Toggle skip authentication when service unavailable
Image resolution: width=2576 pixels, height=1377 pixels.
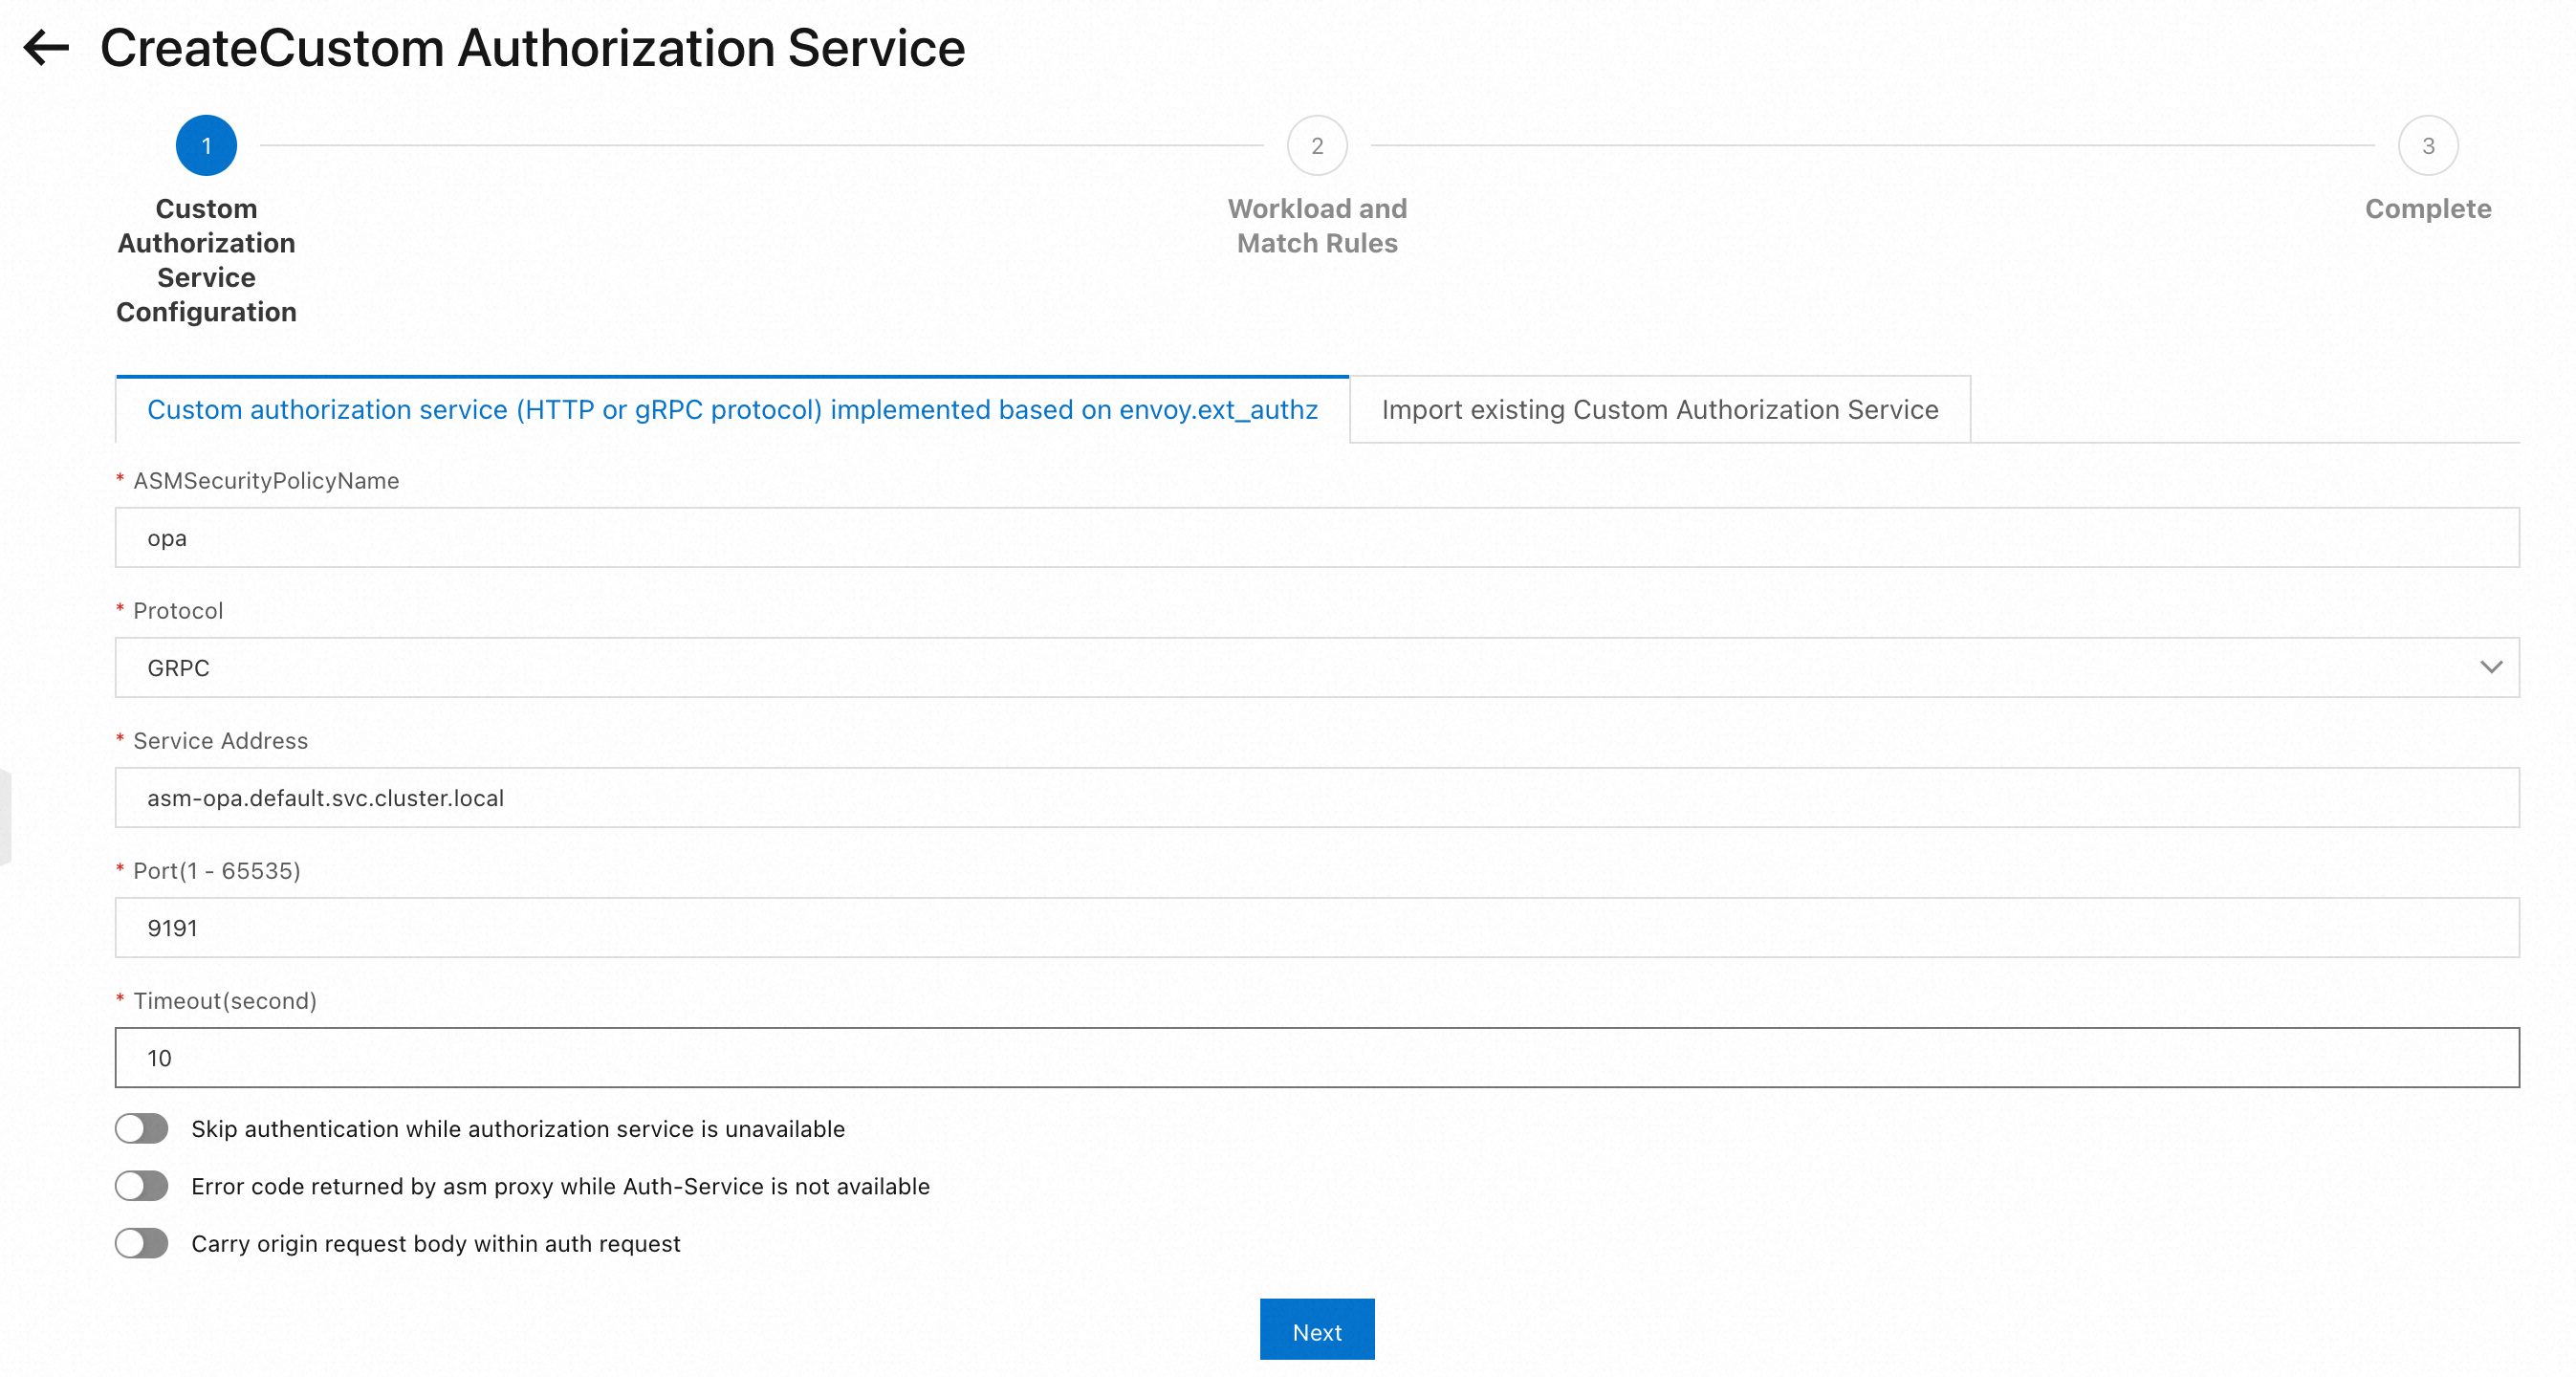pos(141,1129)
